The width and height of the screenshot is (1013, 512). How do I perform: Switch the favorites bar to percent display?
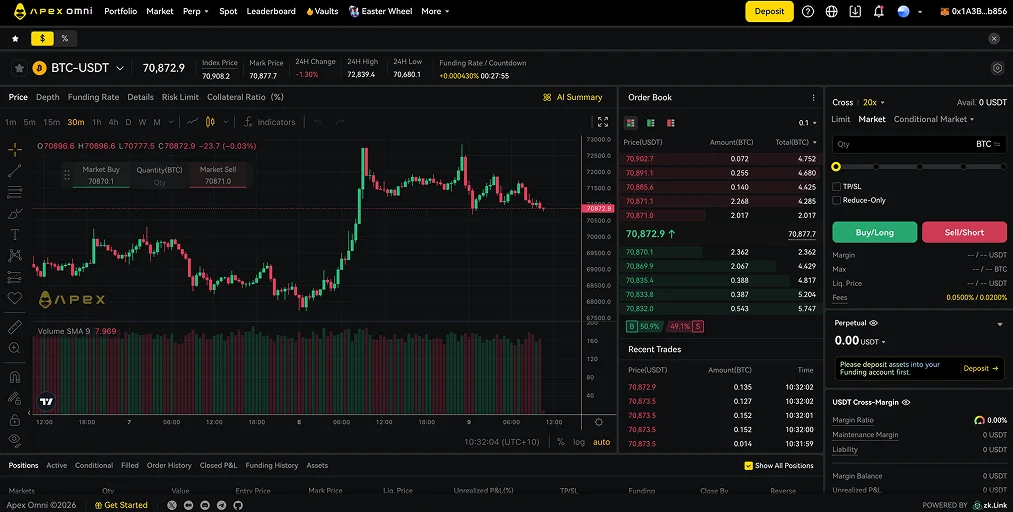point(65,39)
